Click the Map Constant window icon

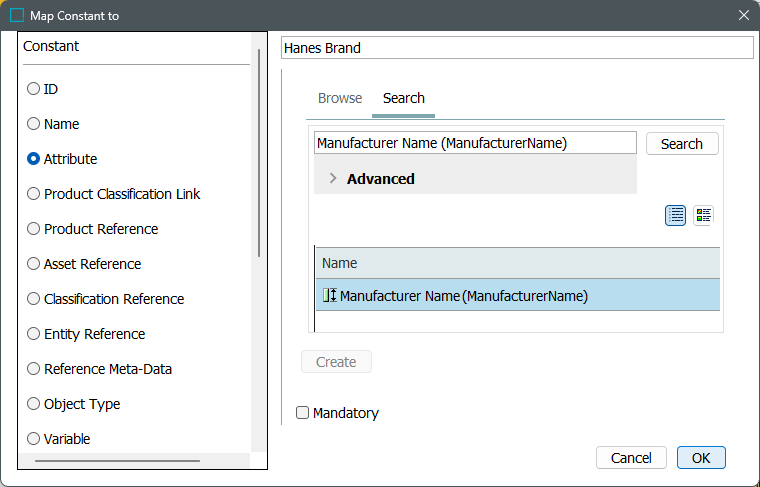pyautogui.click(x=17, y=16)
